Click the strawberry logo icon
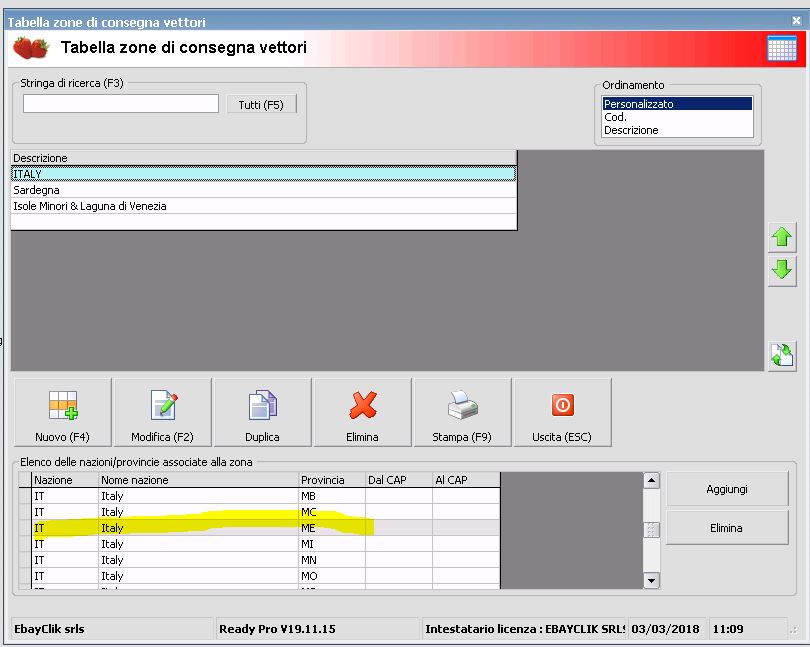 [31, 48]
